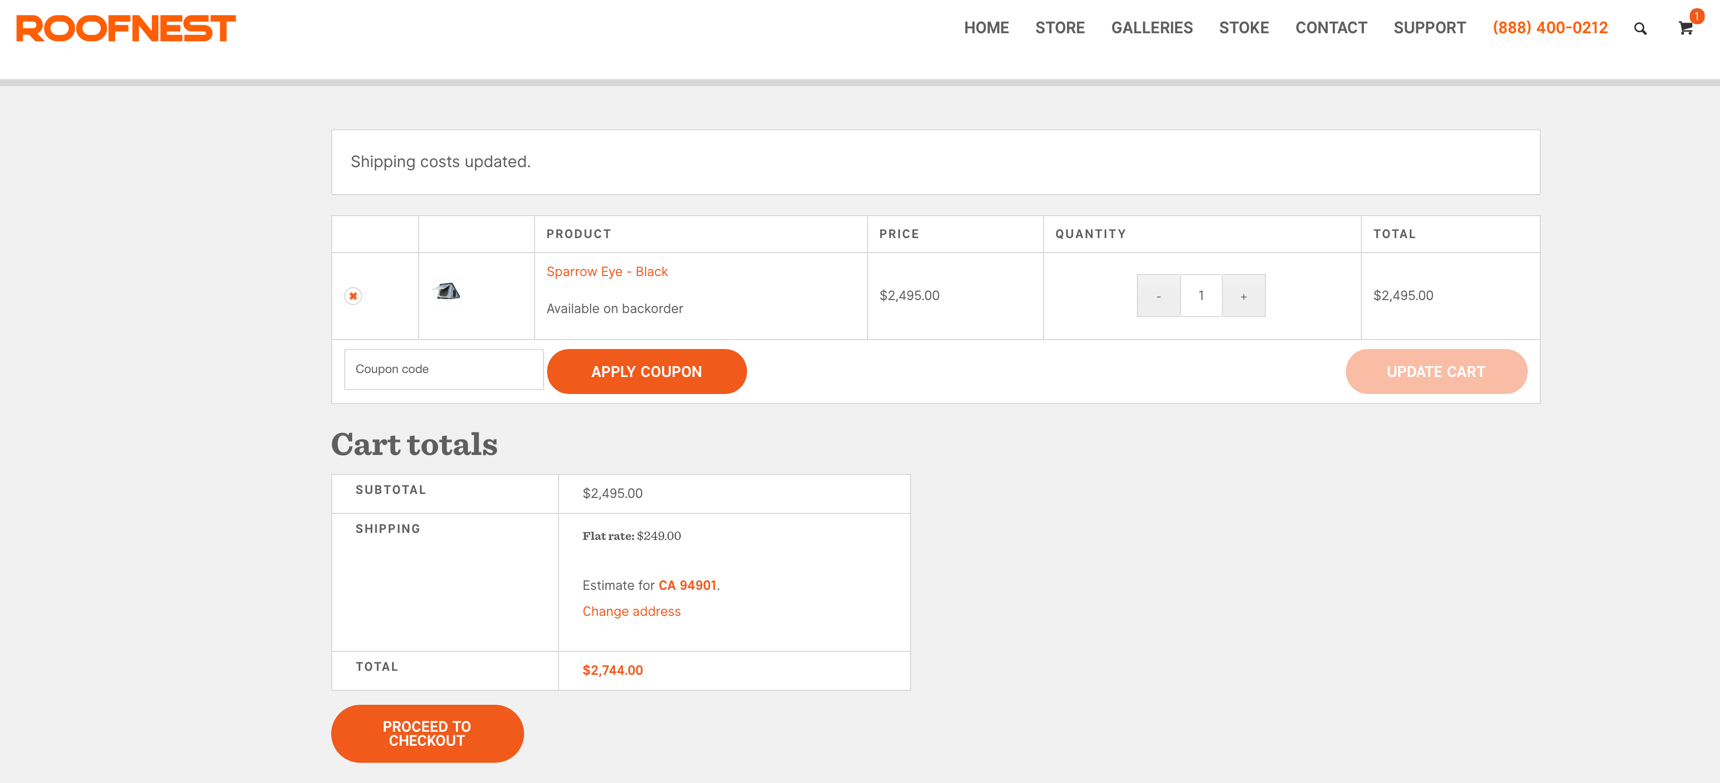Click the 'CA 94901' estimate location
Image resolution: width=1720 pixels, height=783 pixels.
point(687,586)
